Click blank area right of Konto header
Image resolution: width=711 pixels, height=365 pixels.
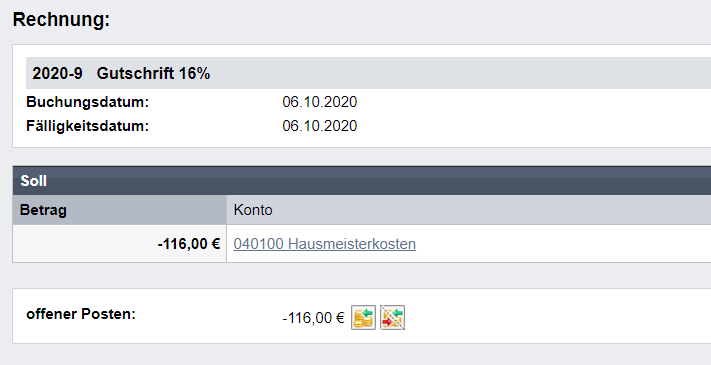tap(490, 210)
